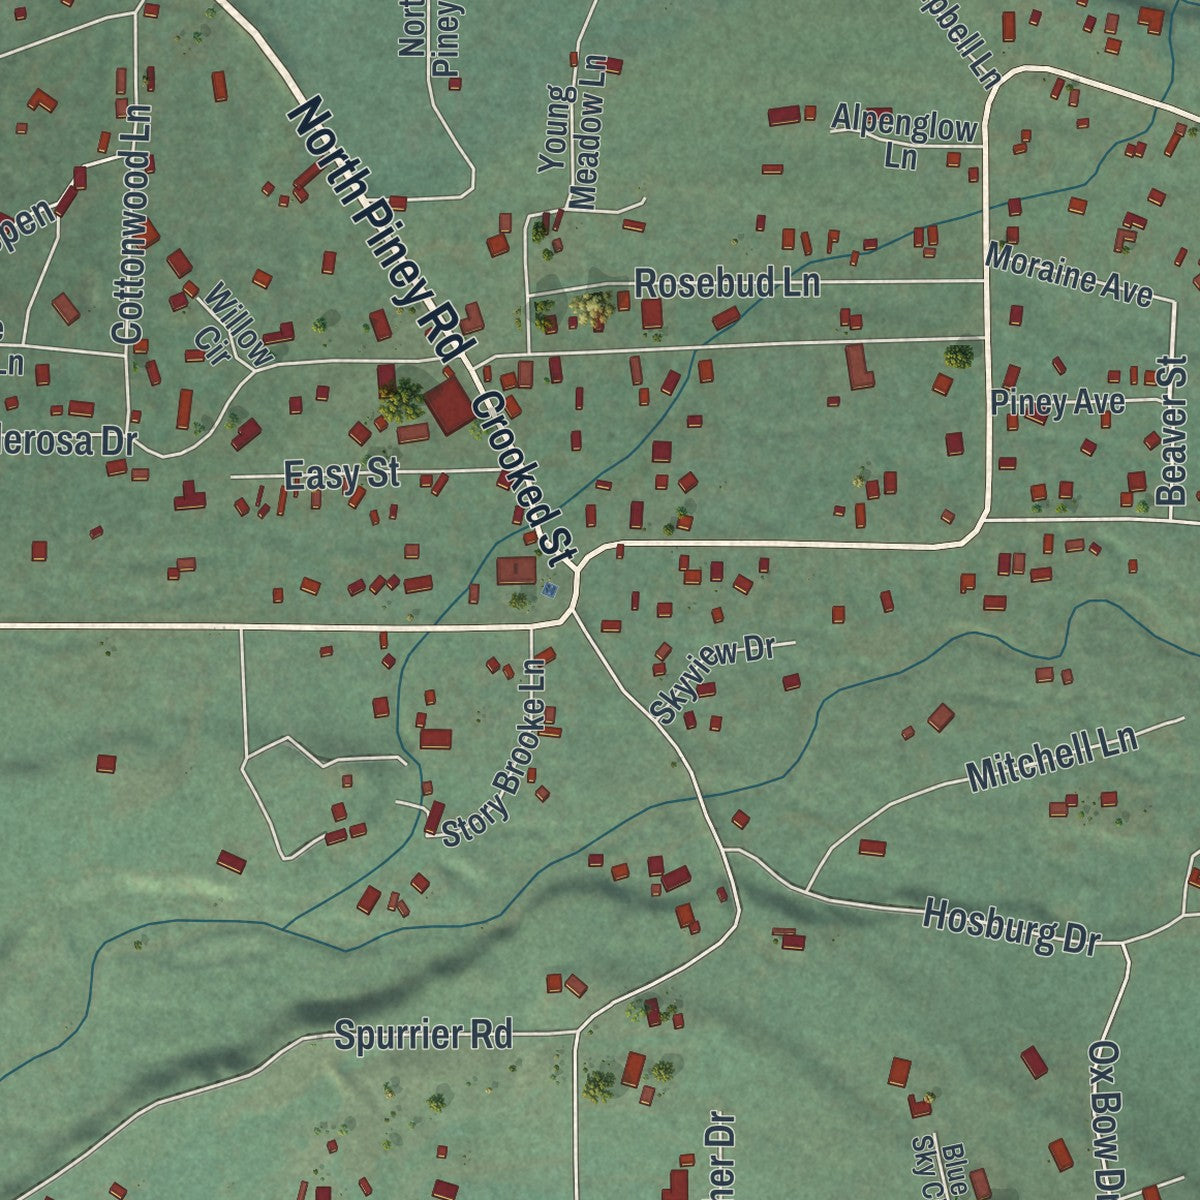1200x1200 pixels.
Task: Click the 'Mitchell Ln' label
Action: pyautogui.click(x=1053, y=759)
